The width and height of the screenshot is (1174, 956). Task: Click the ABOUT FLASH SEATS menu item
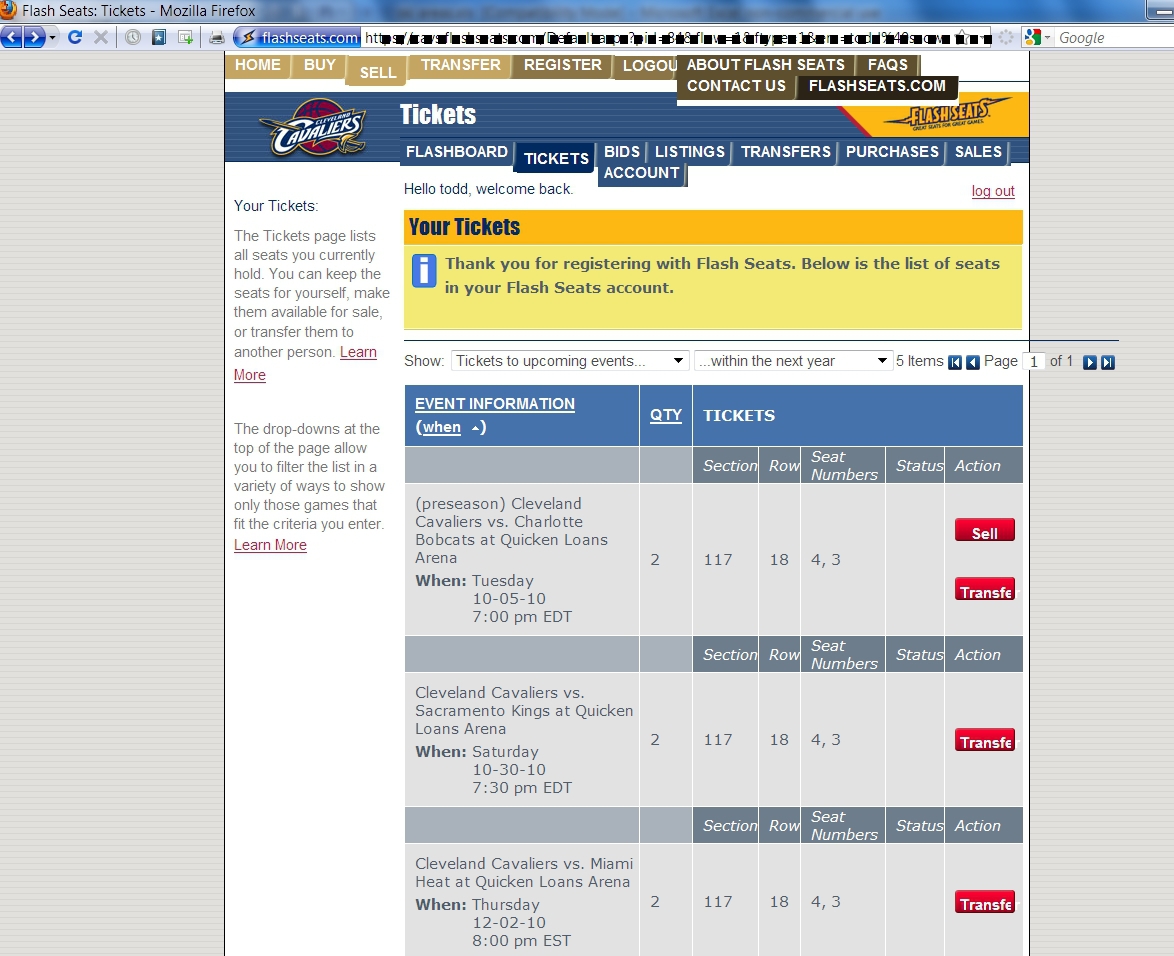coord(765,65)
